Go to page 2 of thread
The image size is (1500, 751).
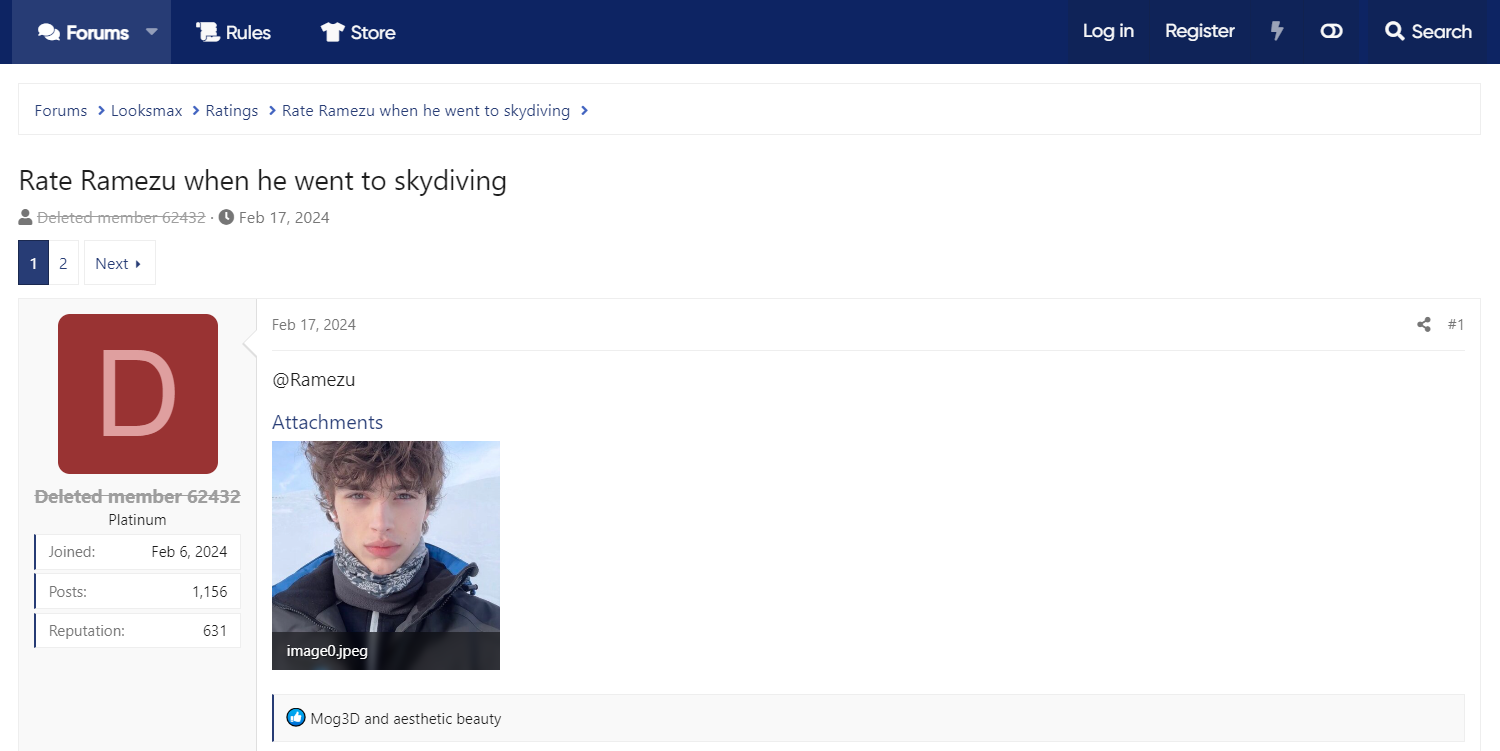(x=63, y=263)
